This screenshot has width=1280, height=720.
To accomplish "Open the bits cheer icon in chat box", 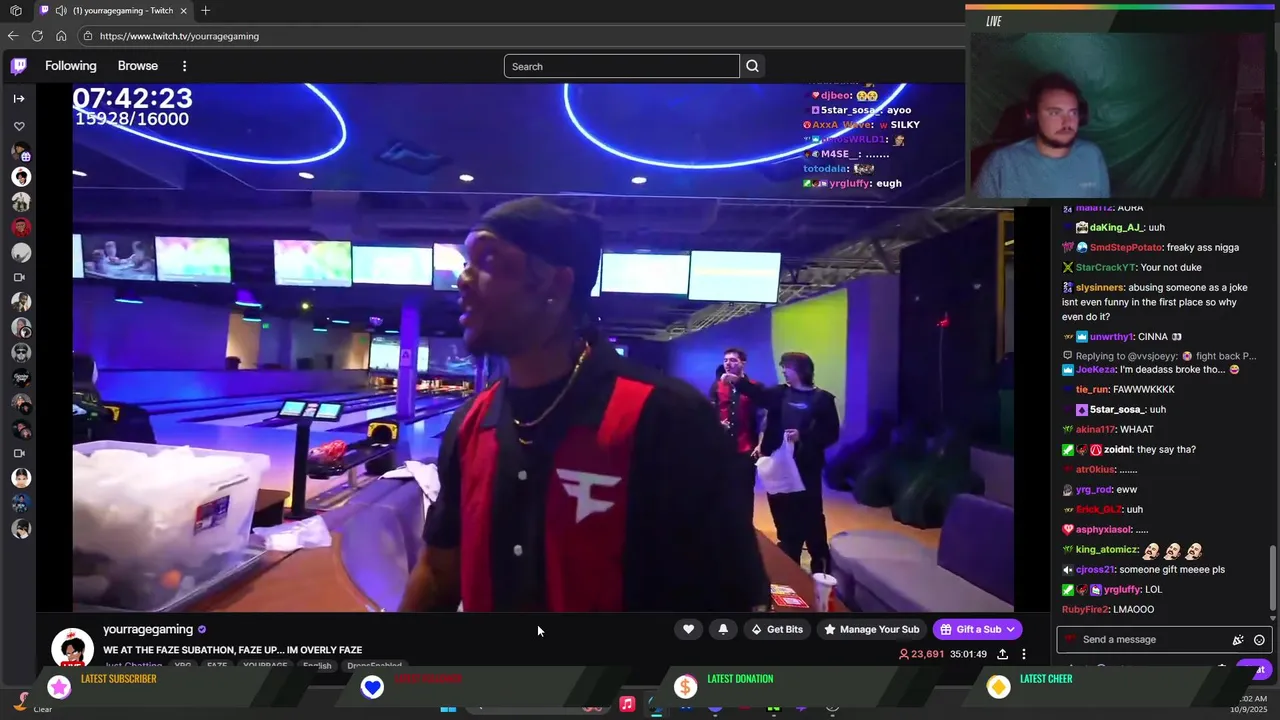I will pyautogui.click(x=1238, y=640).
